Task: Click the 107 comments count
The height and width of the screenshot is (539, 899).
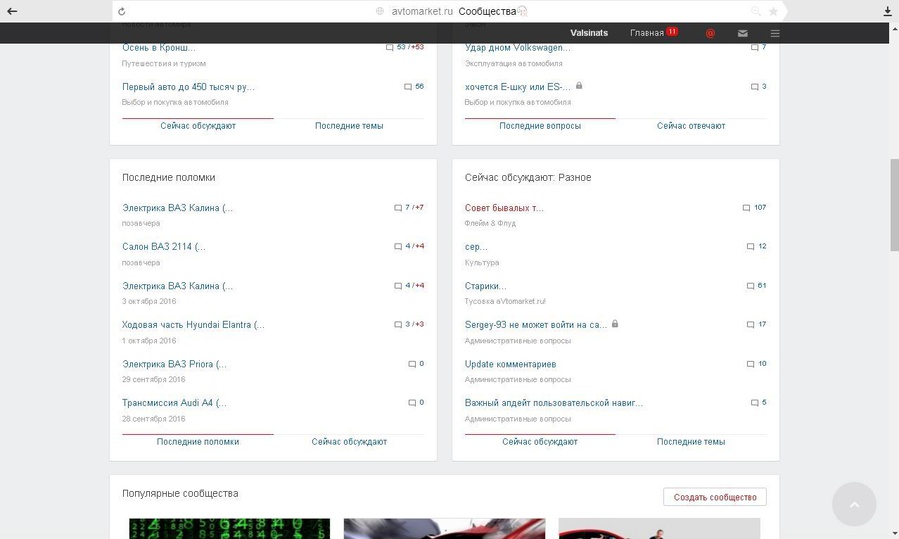Action: [x=760, y=208]
